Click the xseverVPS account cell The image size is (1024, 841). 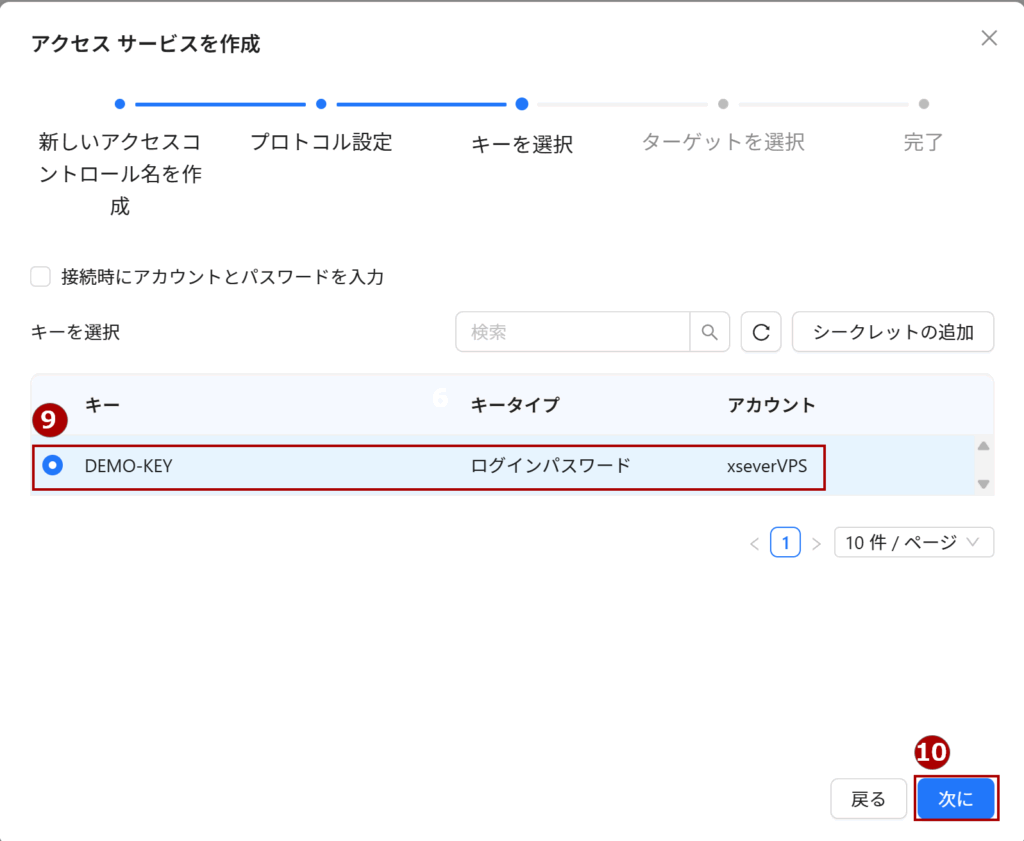tap(767, 466)
